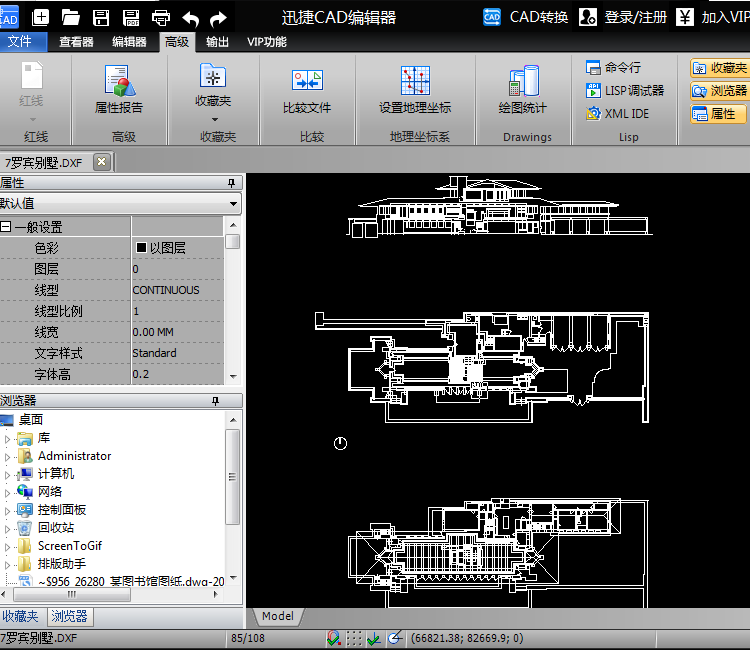Switch to the 查看器 tab
The image size is (750, 650).
click(x=76, y=42)
